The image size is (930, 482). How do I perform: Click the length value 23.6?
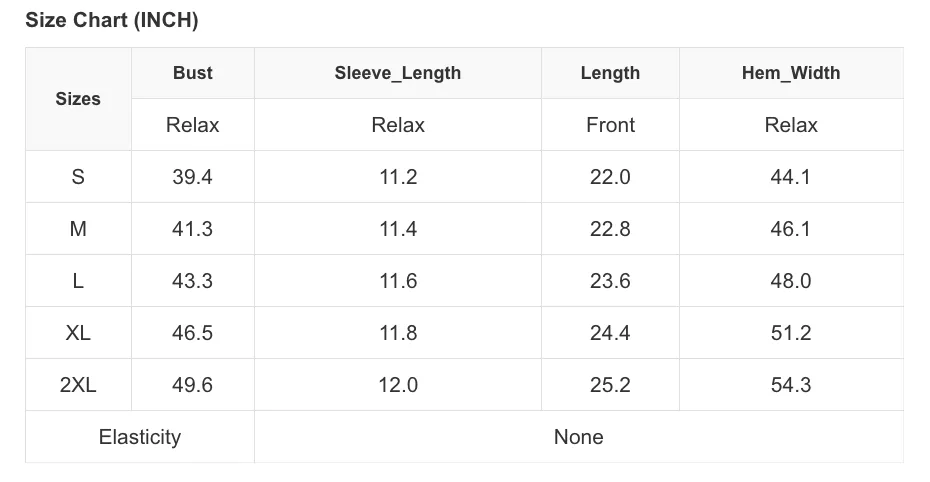point(610,281)
